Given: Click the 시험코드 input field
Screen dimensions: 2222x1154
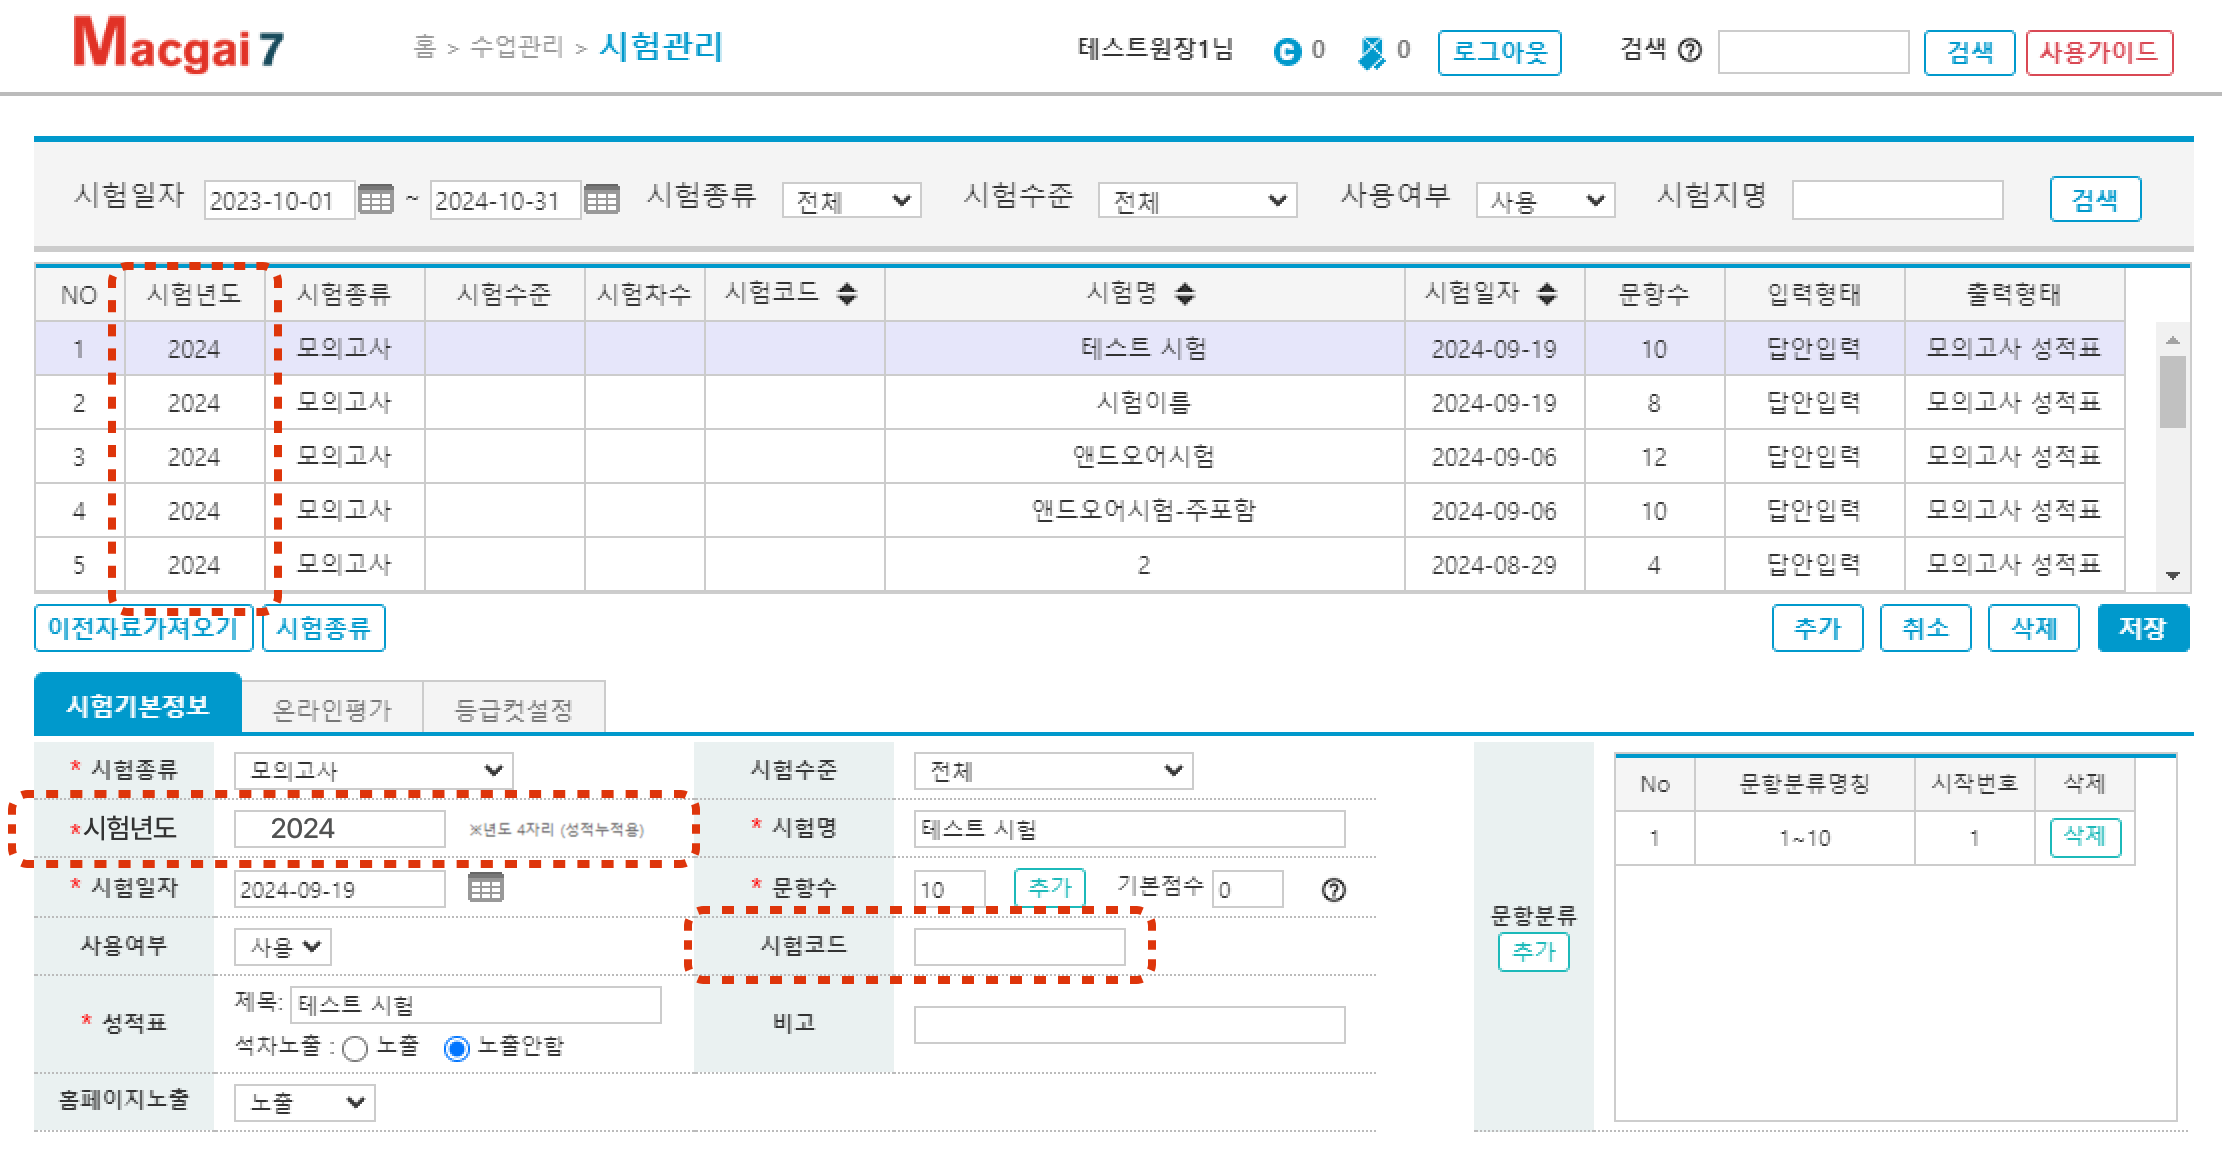Looking at the screenshot, I should tap(1019, 946).
